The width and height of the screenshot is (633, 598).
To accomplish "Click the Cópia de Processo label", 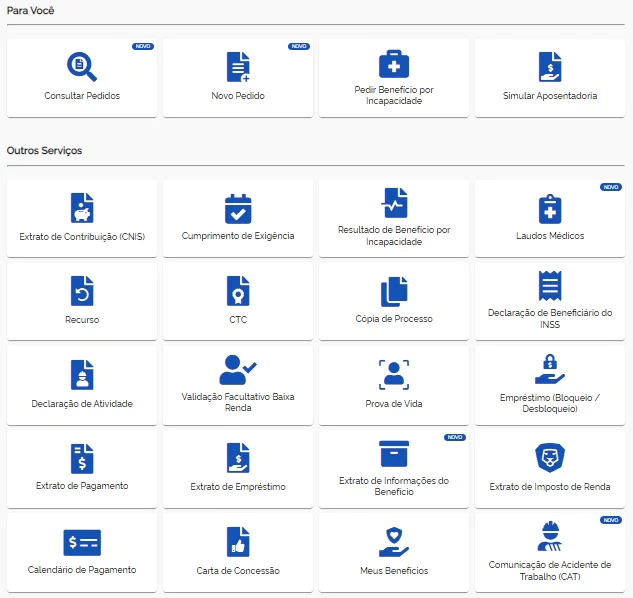I will coord(394,319).
